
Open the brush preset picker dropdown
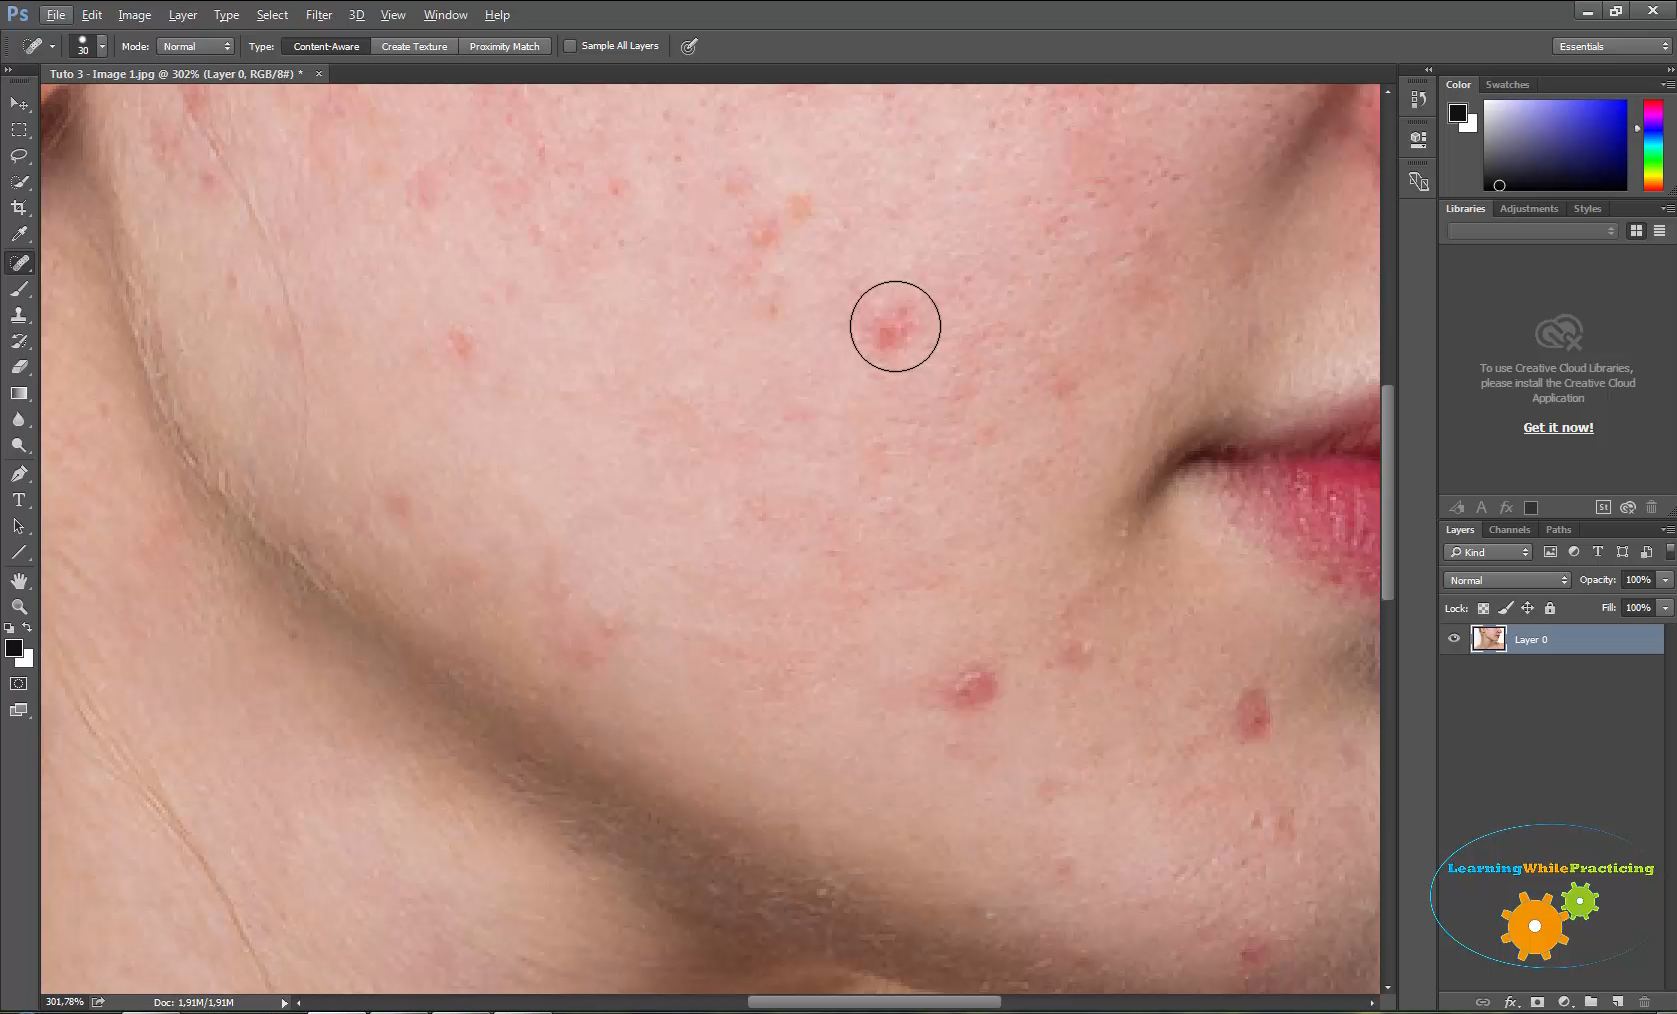pyautogui.click(x=102, y=46)
